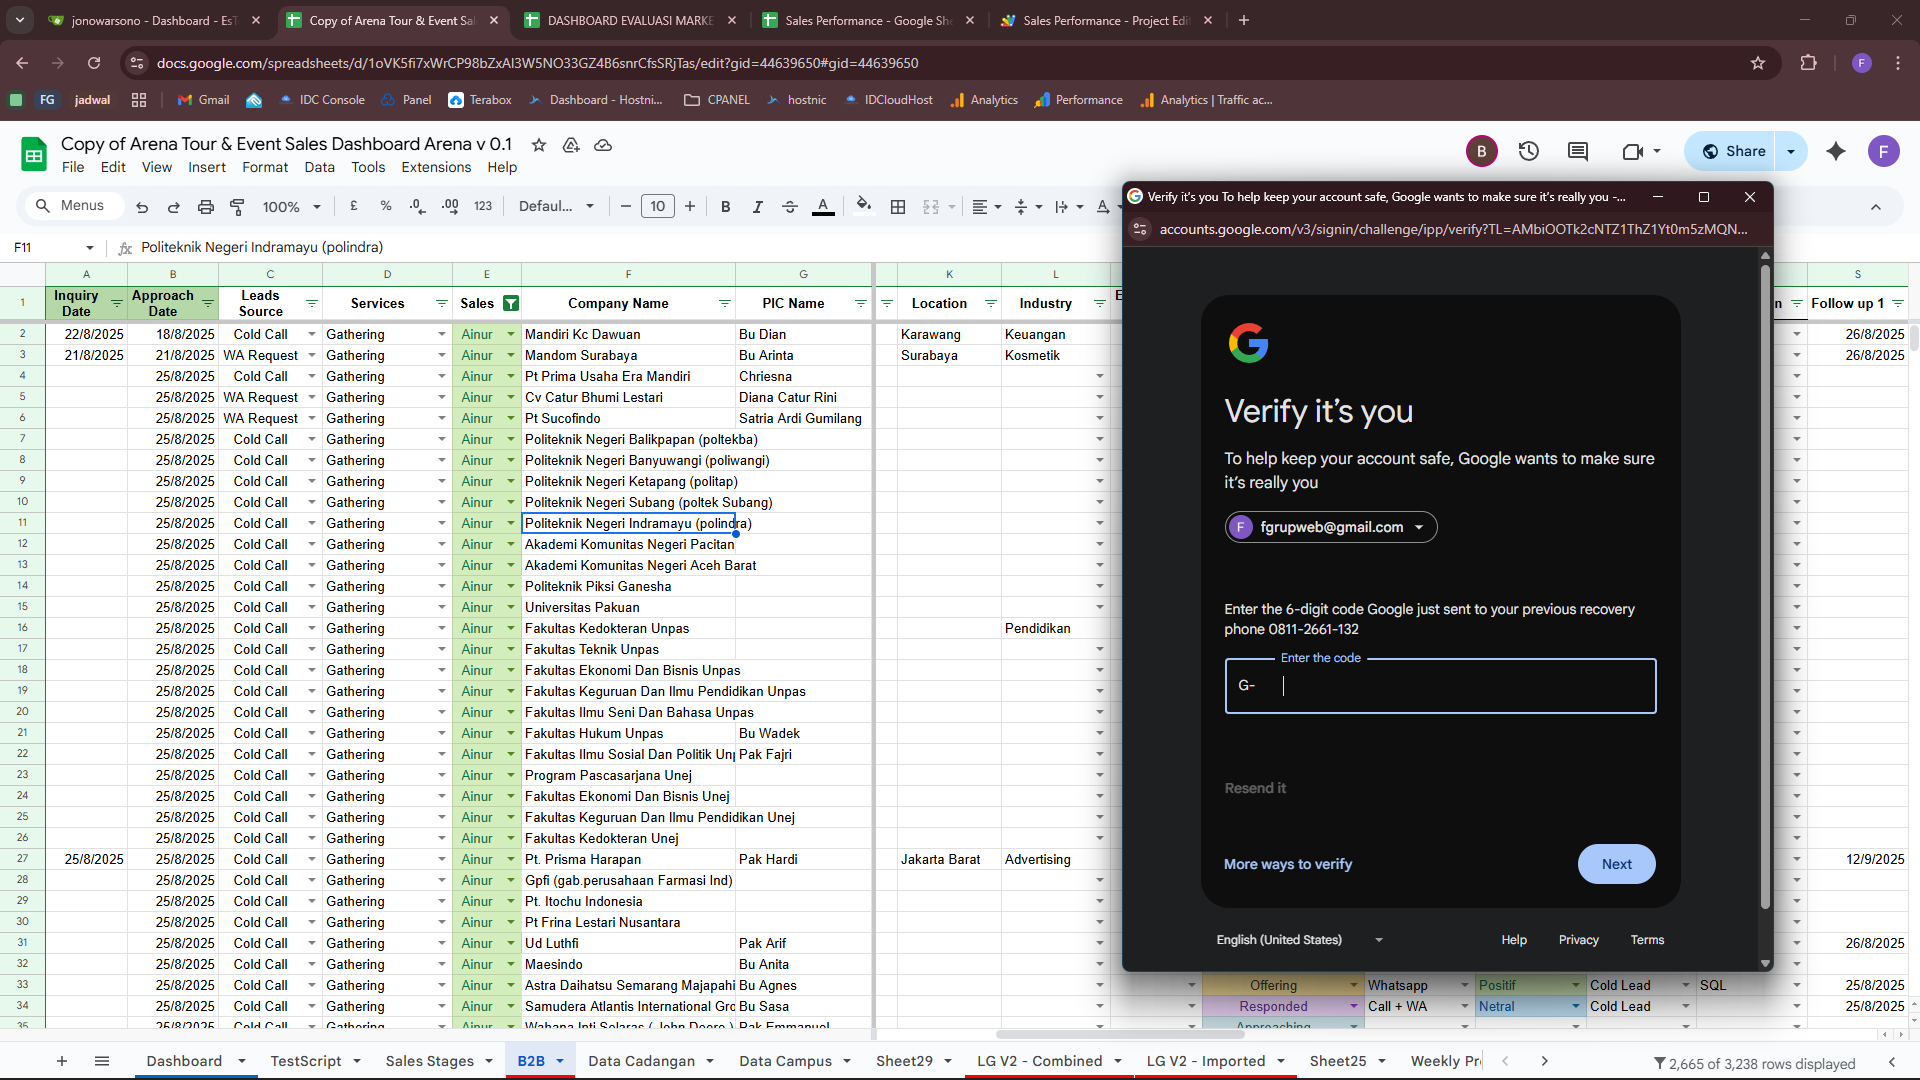Open the comments panel icon
Screen dimensions: 1920x1080
1578,151
